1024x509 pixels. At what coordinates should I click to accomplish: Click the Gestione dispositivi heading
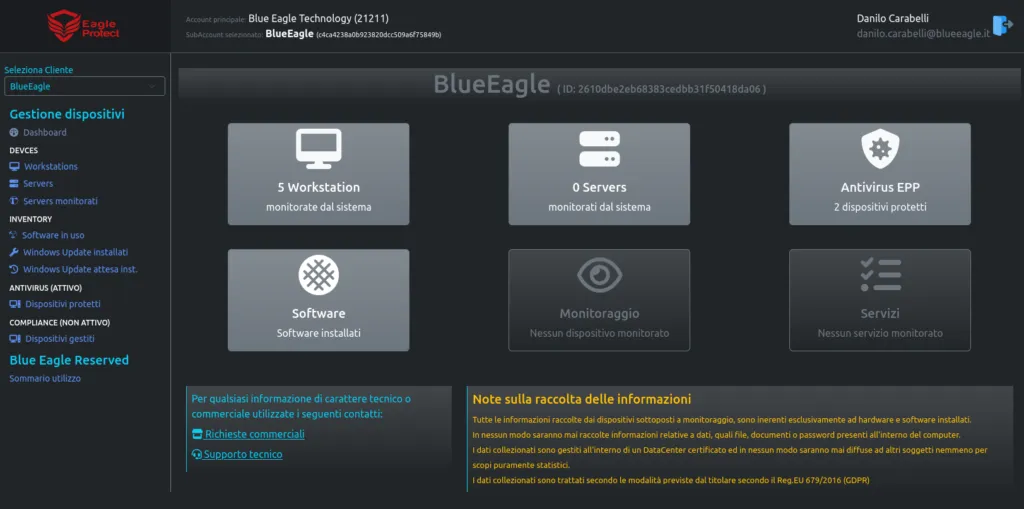pyautogui.click(x=67, y=114)
